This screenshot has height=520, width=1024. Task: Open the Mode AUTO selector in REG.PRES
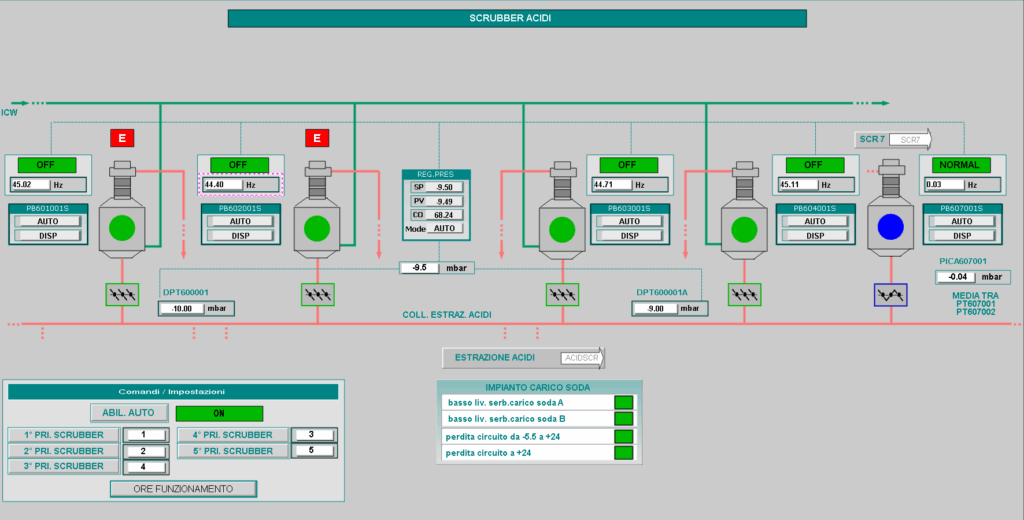click(445, 229)
